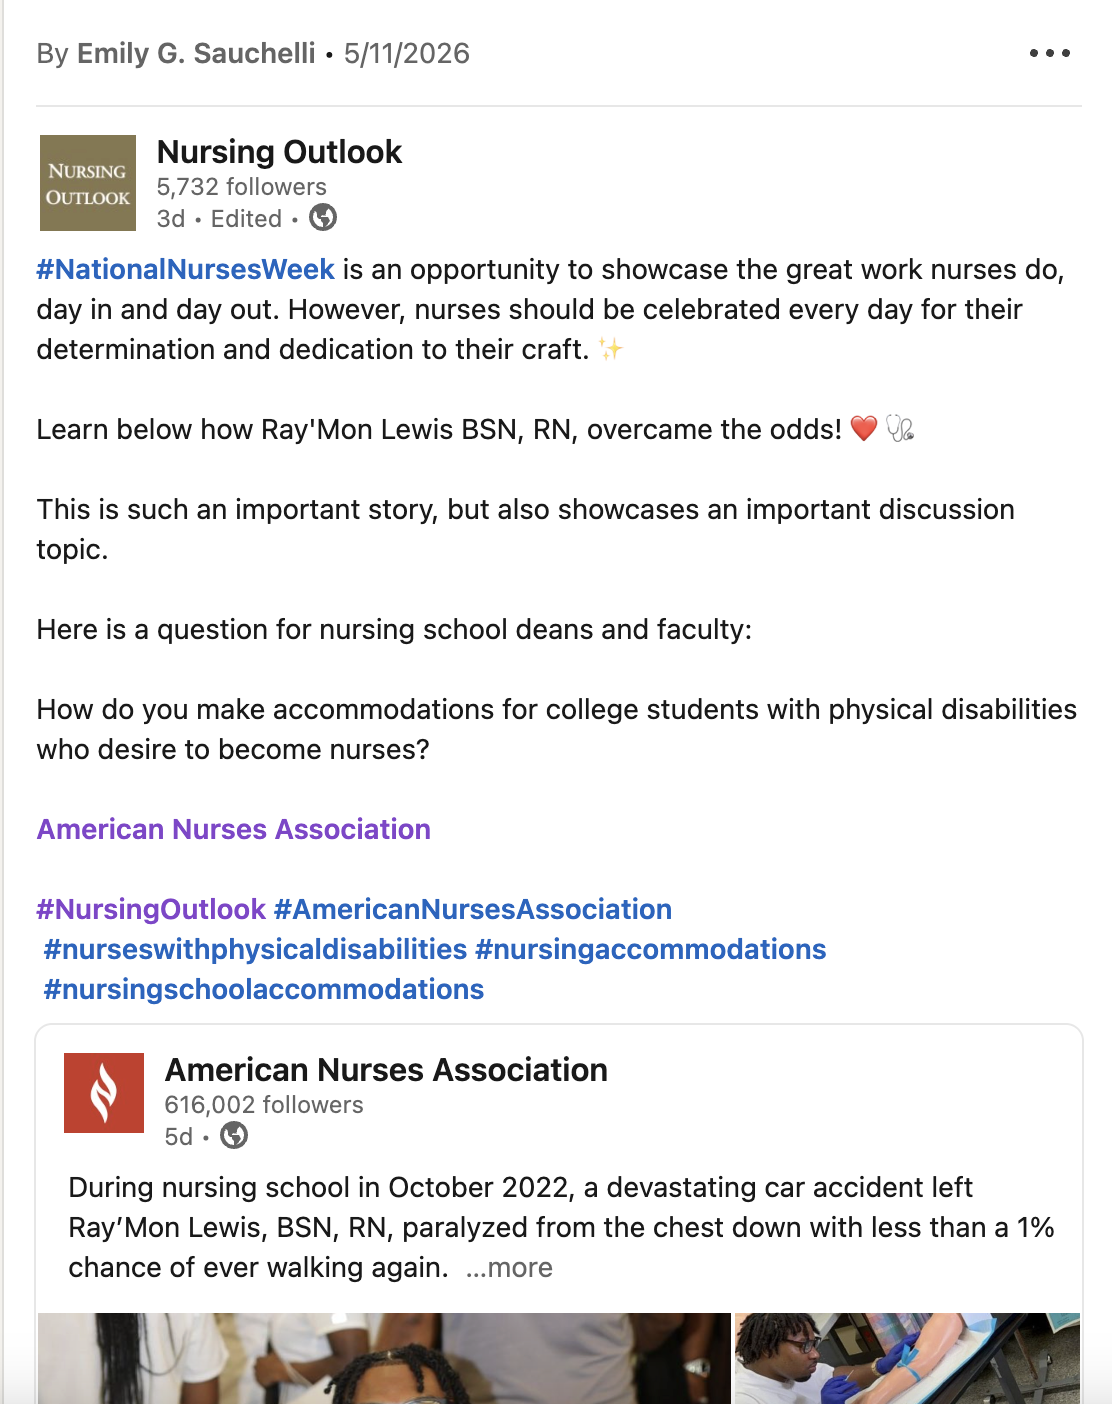Click the American Nurses Association heading in shared post
This screenshot has height=1404, width=1112.
point(386,1070)
